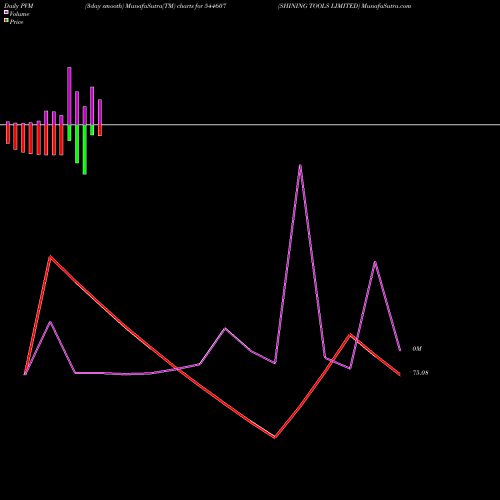The height and width of the screenshot is (500, 500).
Task: Click the highest peak of magenta volume line
Action: click(x=300, y=165)
